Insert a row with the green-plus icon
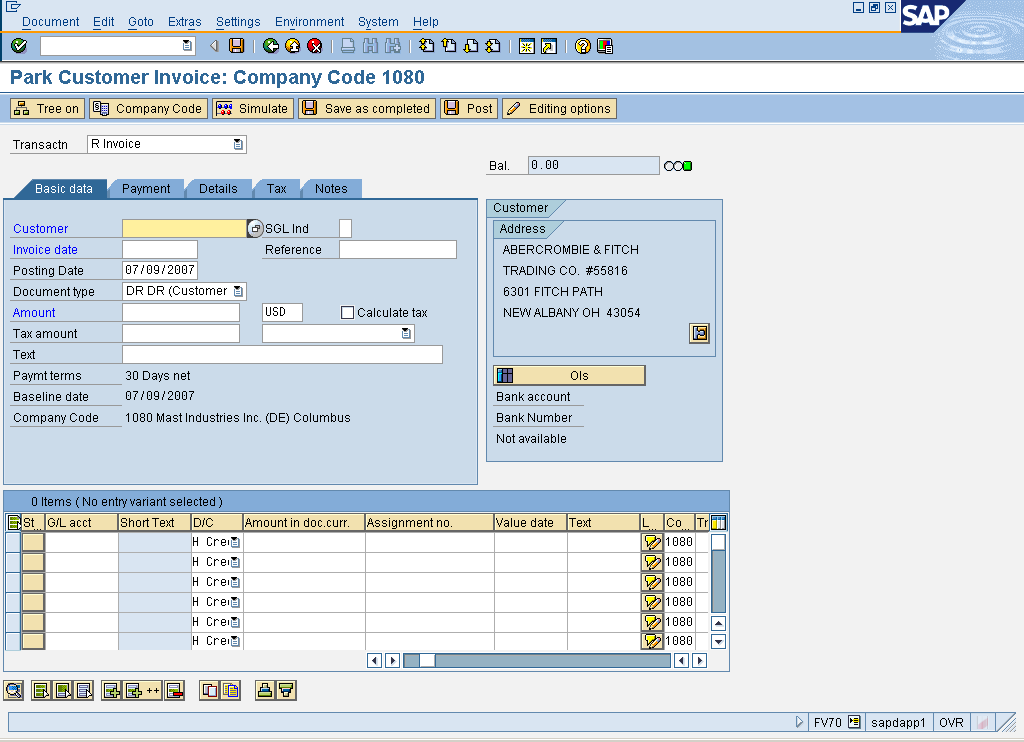Screen dimensions: 1024x742 pos(112,690)
